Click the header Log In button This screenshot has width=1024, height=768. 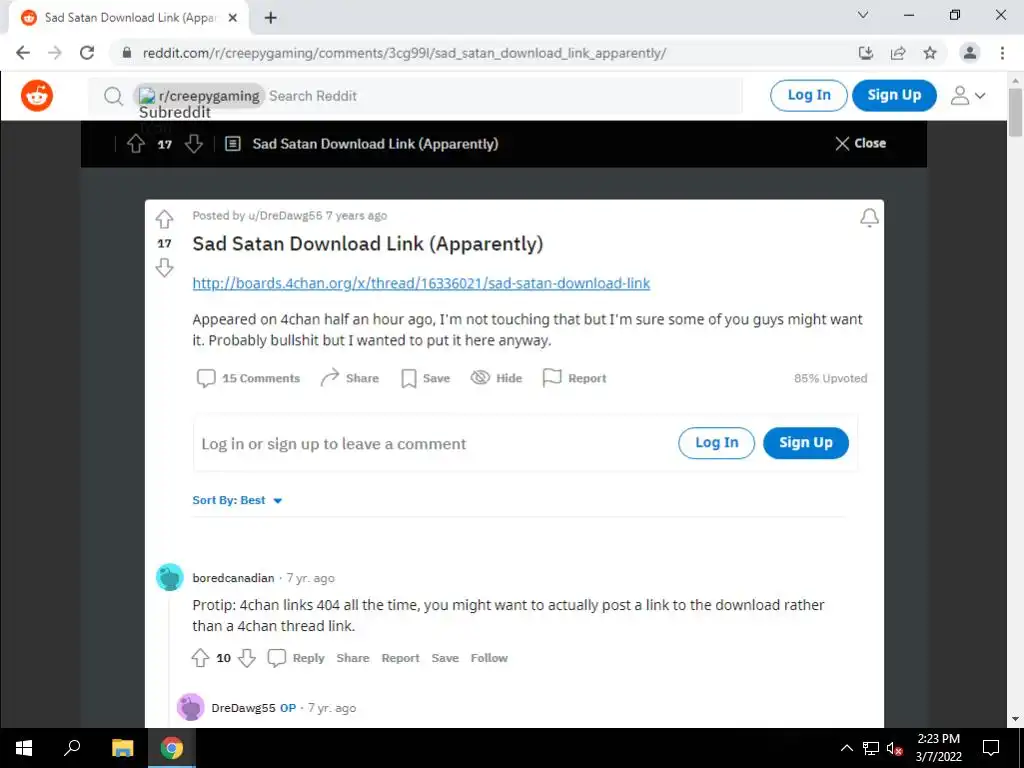(x=808, y=95)
